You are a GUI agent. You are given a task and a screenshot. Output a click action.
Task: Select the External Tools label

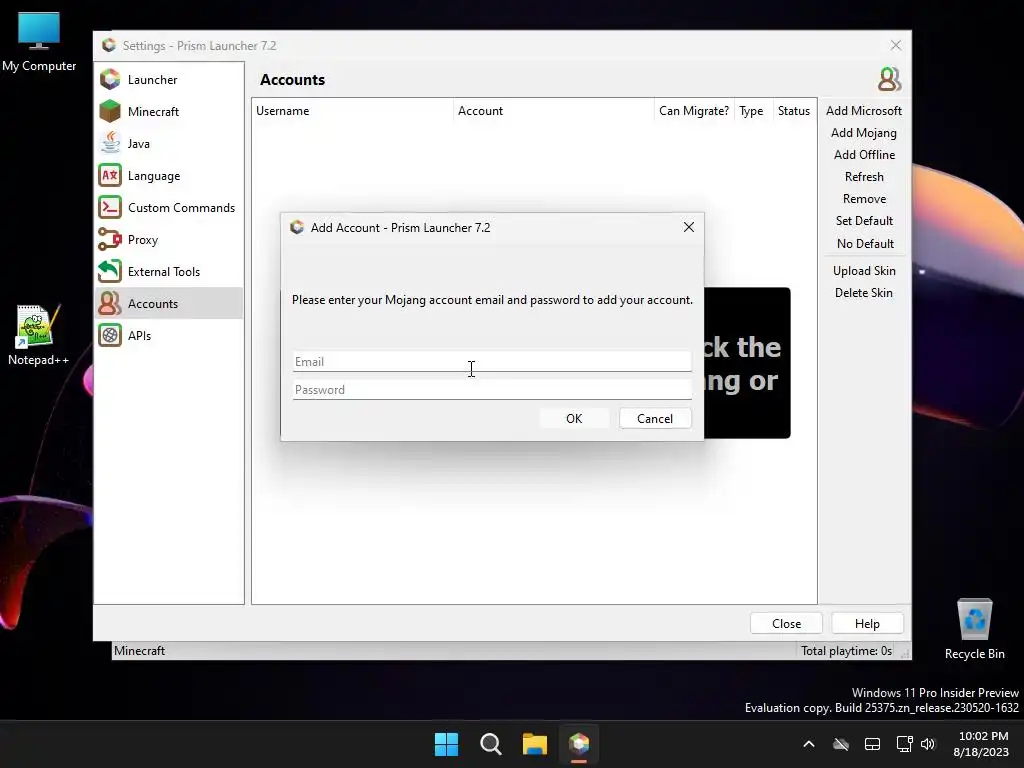tap(164, 272)
